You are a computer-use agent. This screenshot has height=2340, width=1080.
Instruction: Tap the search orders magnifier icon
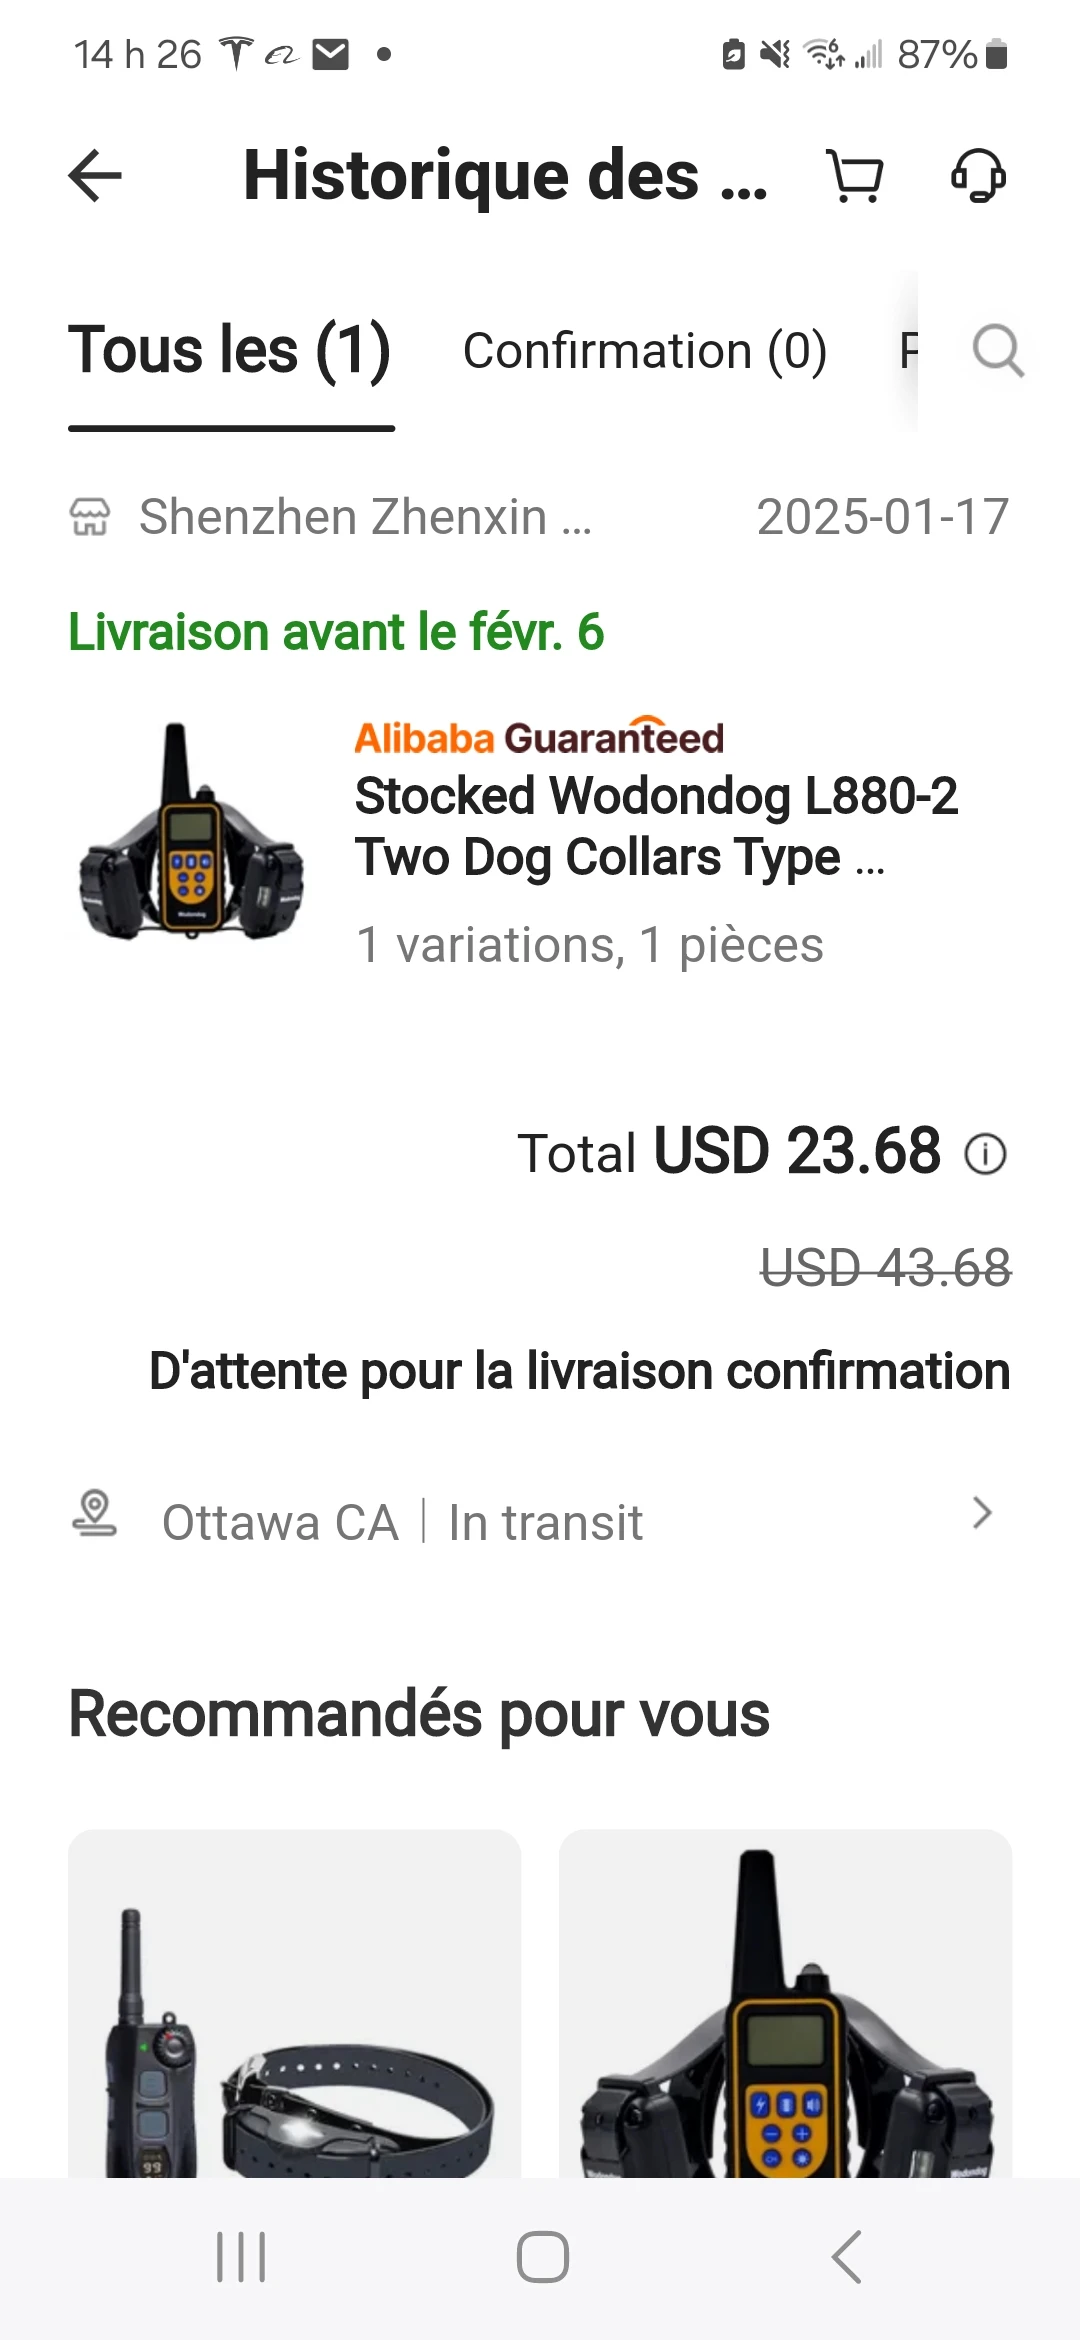point(997,351)
